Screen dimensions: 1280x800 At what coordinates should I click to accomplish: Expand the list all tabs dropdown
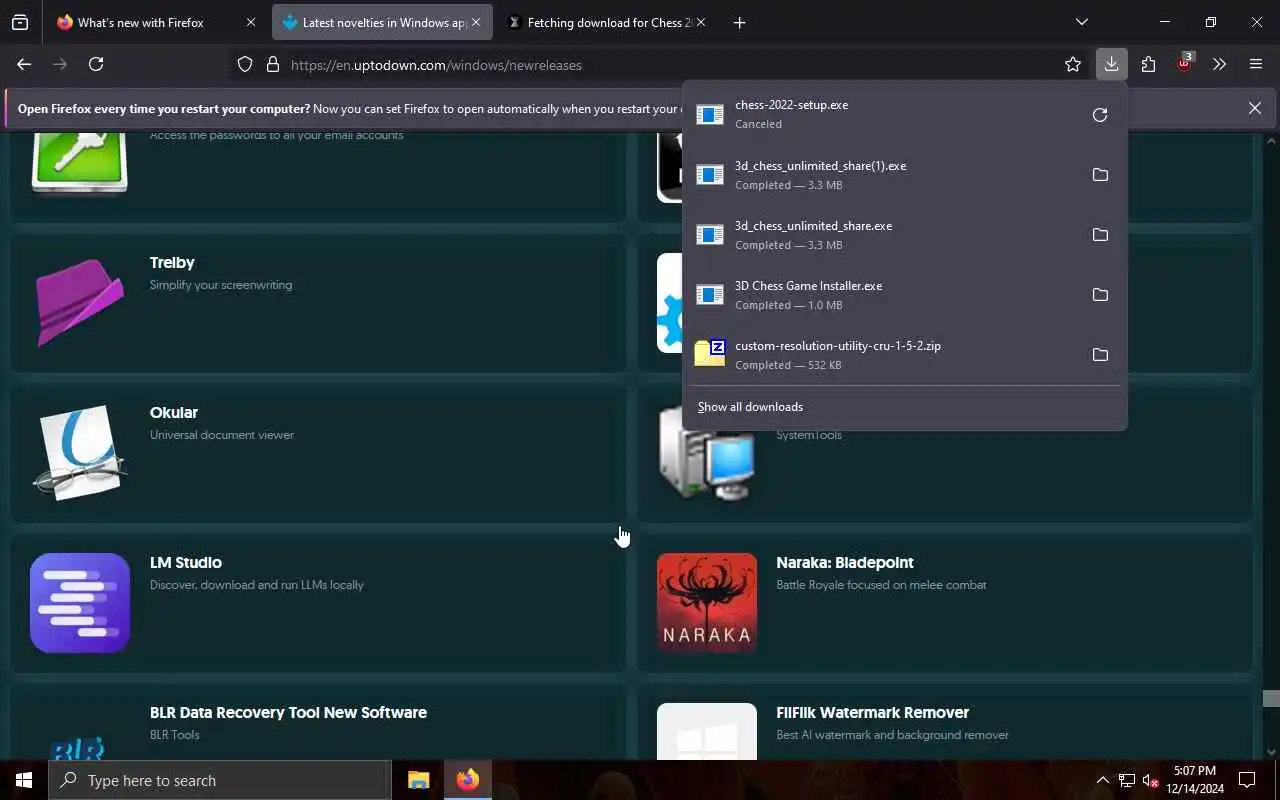(x=1082, y=22)
